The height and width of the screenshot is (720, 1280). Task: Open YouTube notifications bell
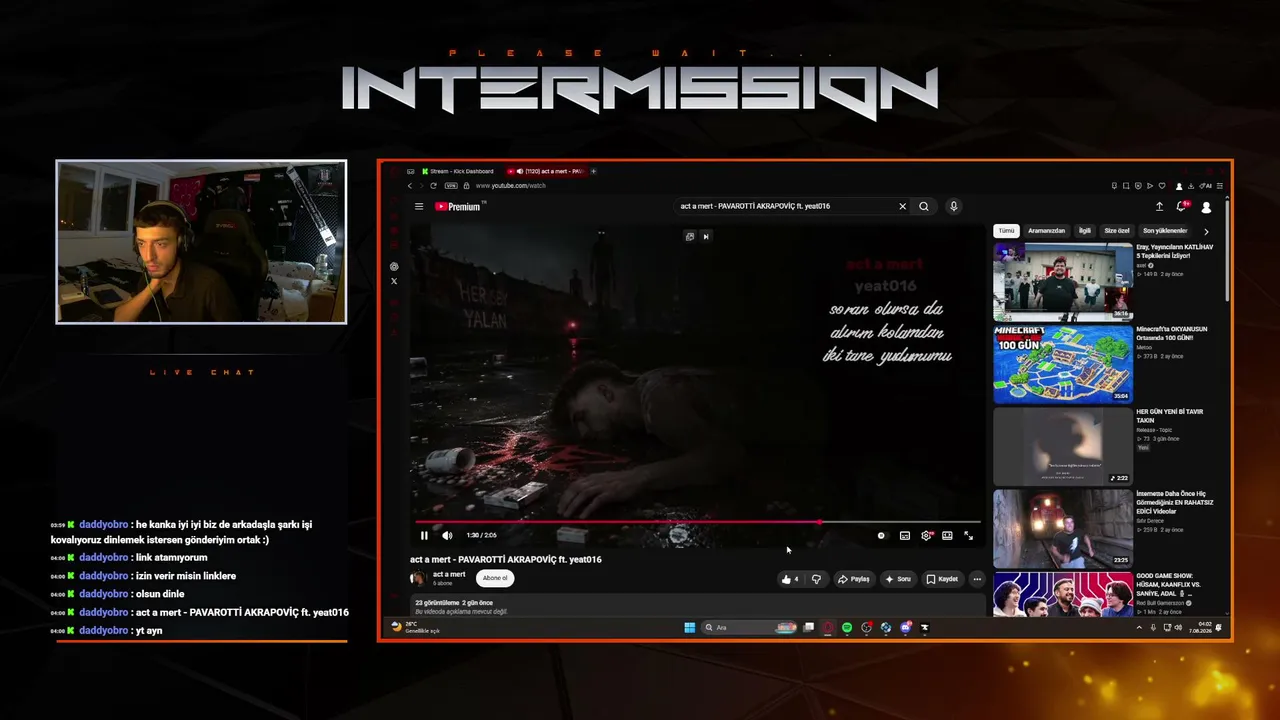(1182, 207)
